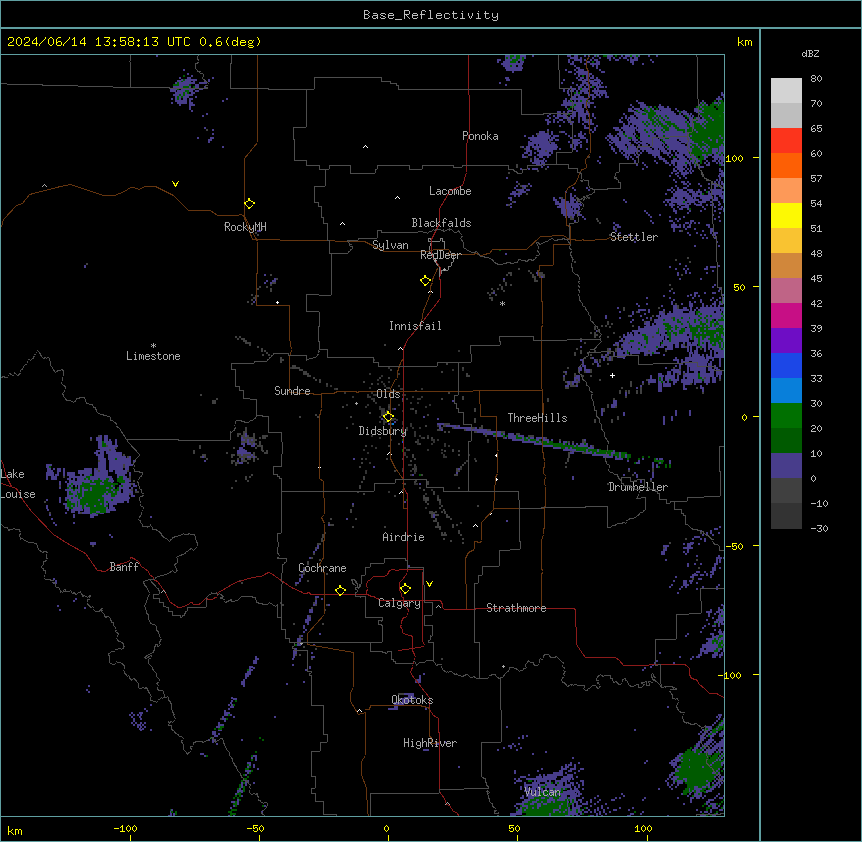Click the Calgary city label
The image size is (862, 842).
pyautogui.click(x=399, y=603)
